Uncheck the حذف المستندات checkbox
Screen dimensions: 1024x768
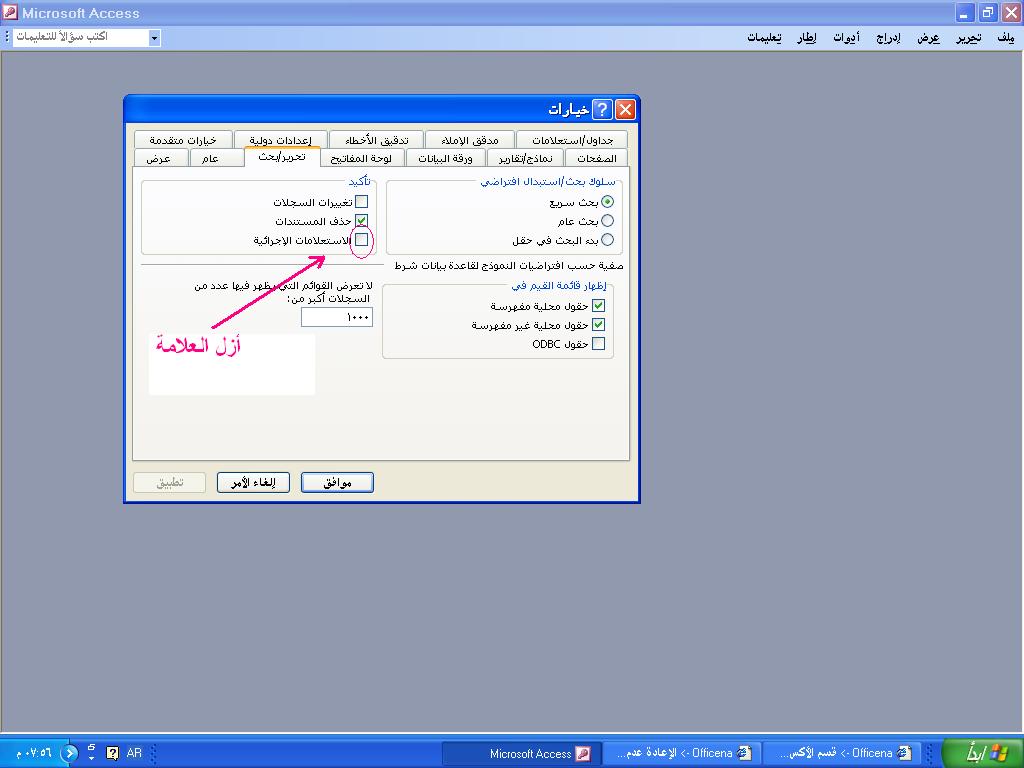pyautogui.click(x=361, y=221)
